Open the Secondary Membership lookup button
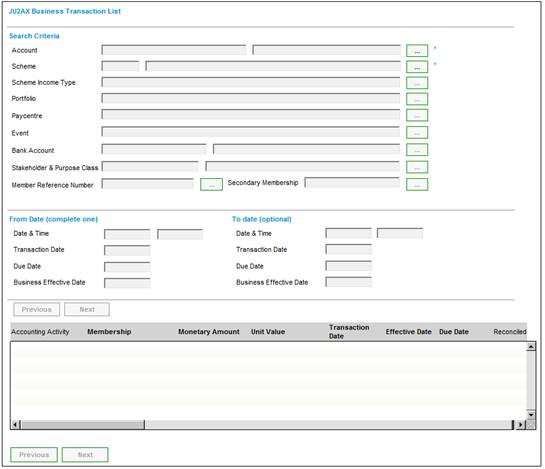This screenshot has width=545, height=469. (417, 185)
